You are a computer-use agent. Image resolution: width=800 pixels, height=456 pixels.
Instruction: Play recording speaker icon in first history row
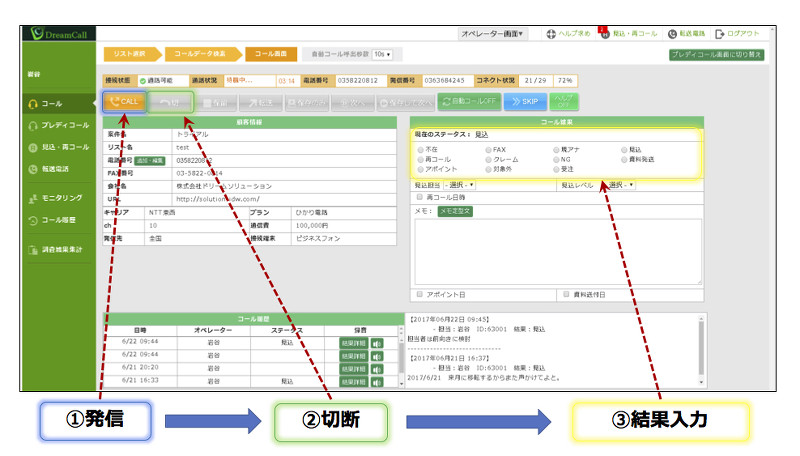[378, 342]
